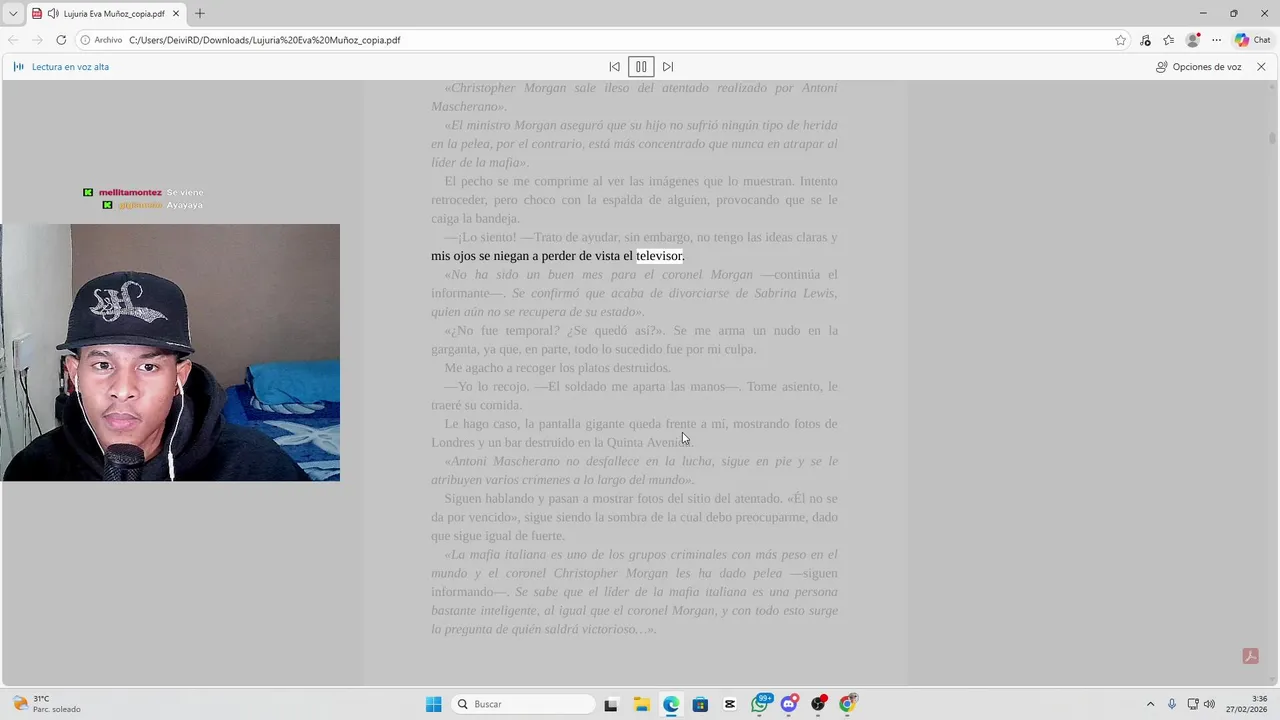The image size is (1280, 720).
Task: Click the page vertical scrollbar thumb
Action: coord(1272,138)
